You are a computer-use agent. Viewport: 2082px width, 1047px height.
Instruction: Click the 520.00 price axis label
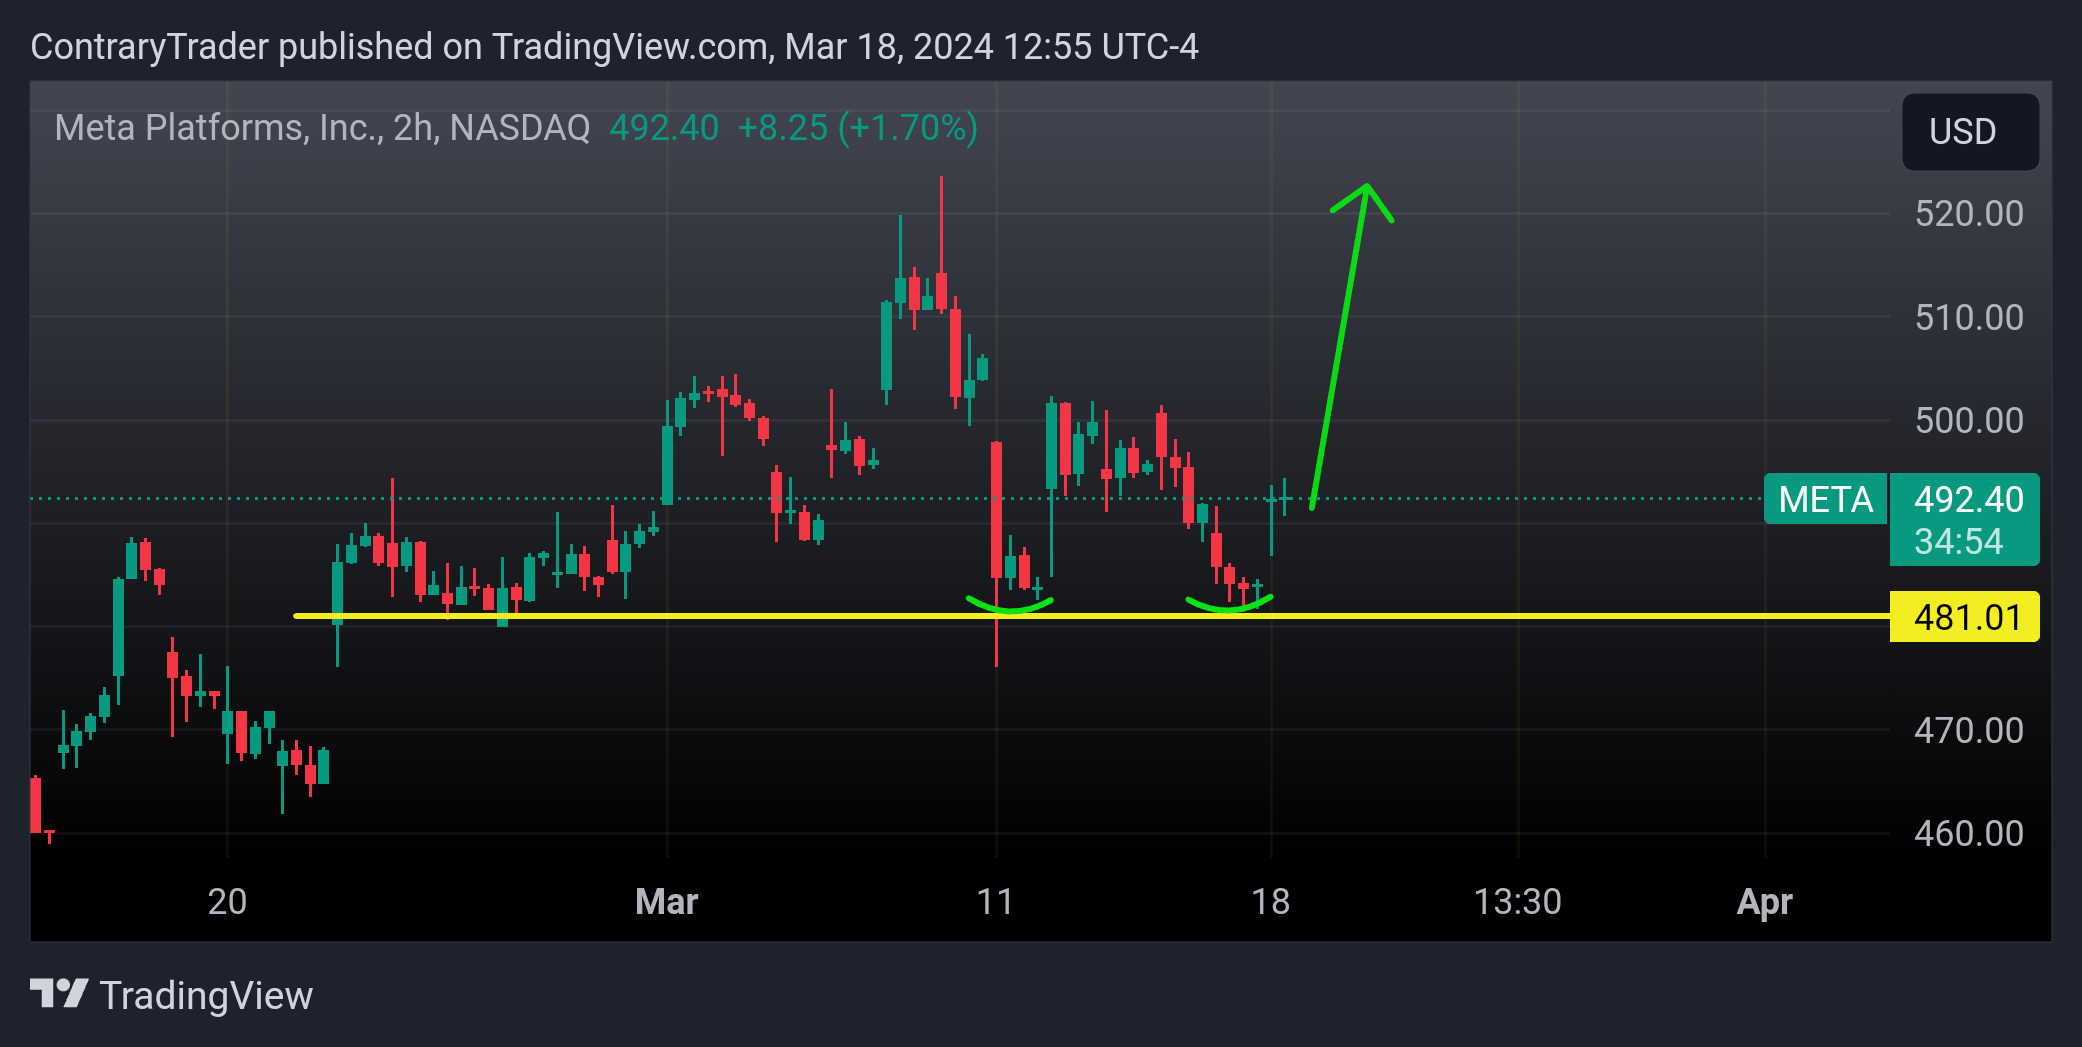pos(1968,213)
